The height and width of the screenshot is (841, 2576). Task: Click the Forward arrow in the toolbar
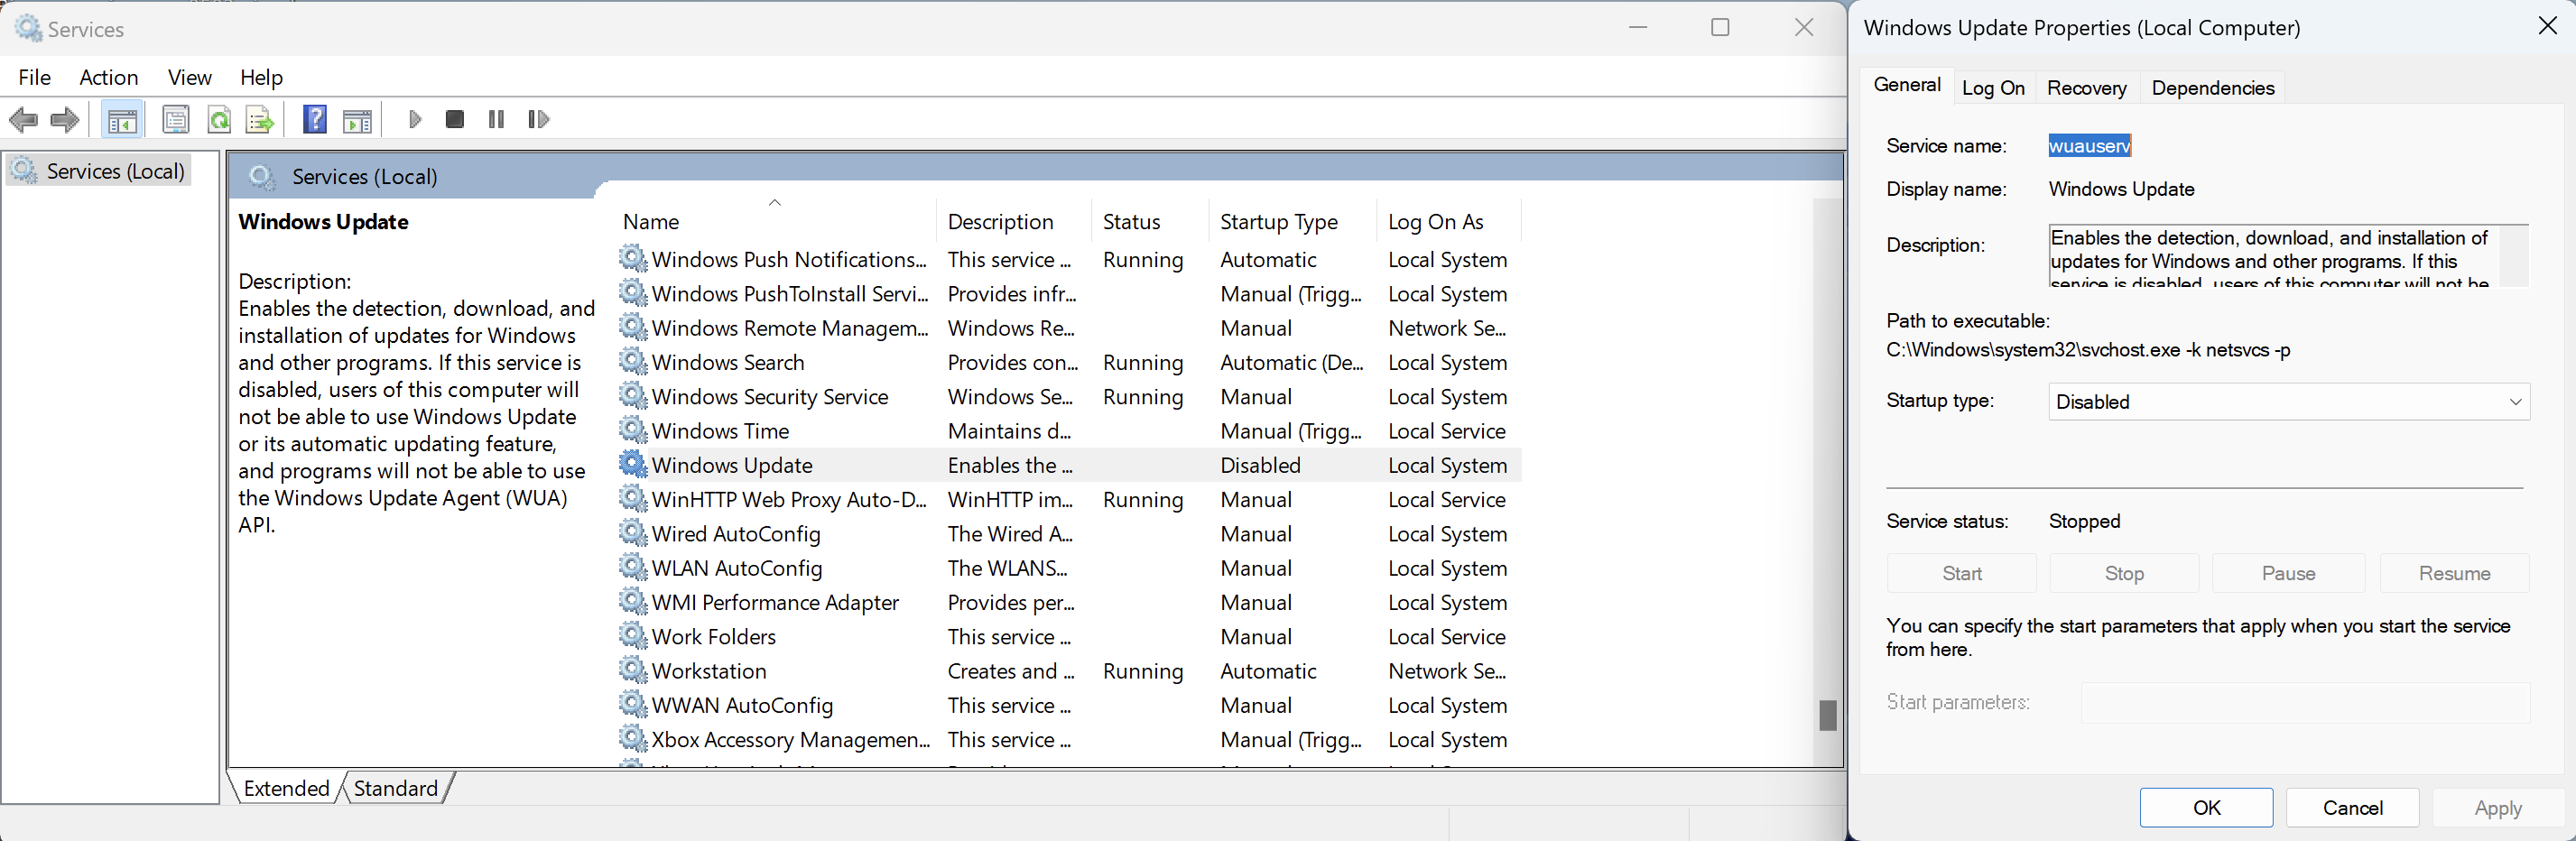click(65, 120)
